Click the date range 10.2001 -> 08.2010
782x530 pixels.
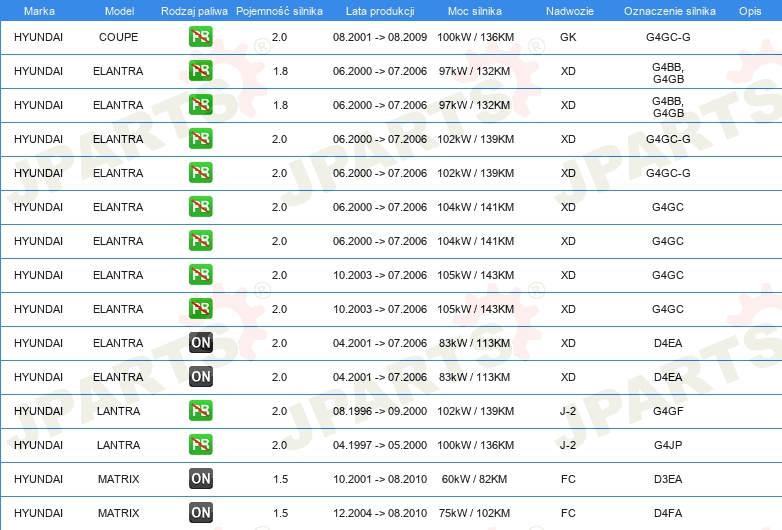pyautogui.click(x=380, y=479)
